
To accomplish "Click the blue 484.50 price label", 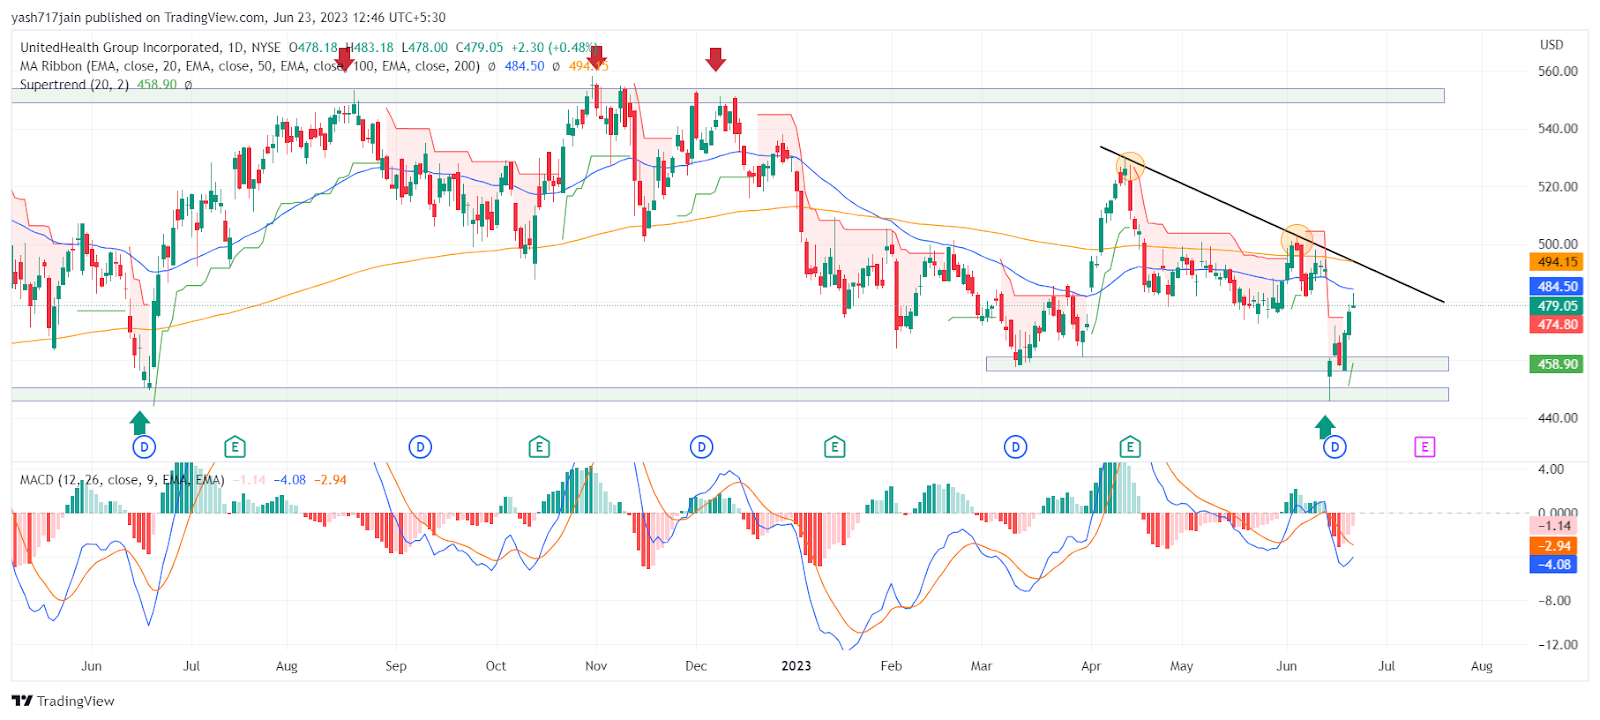I will (1557, 286).
